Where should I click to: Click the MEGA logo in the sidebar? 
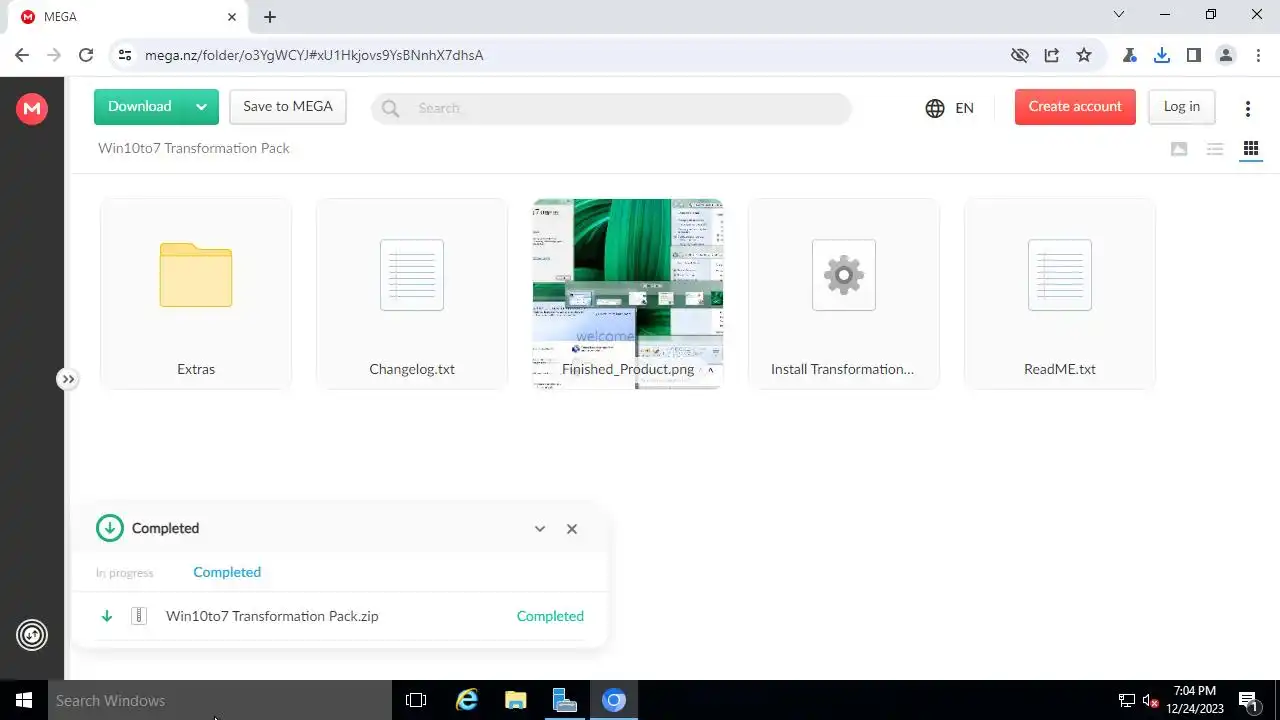[32, 108]
